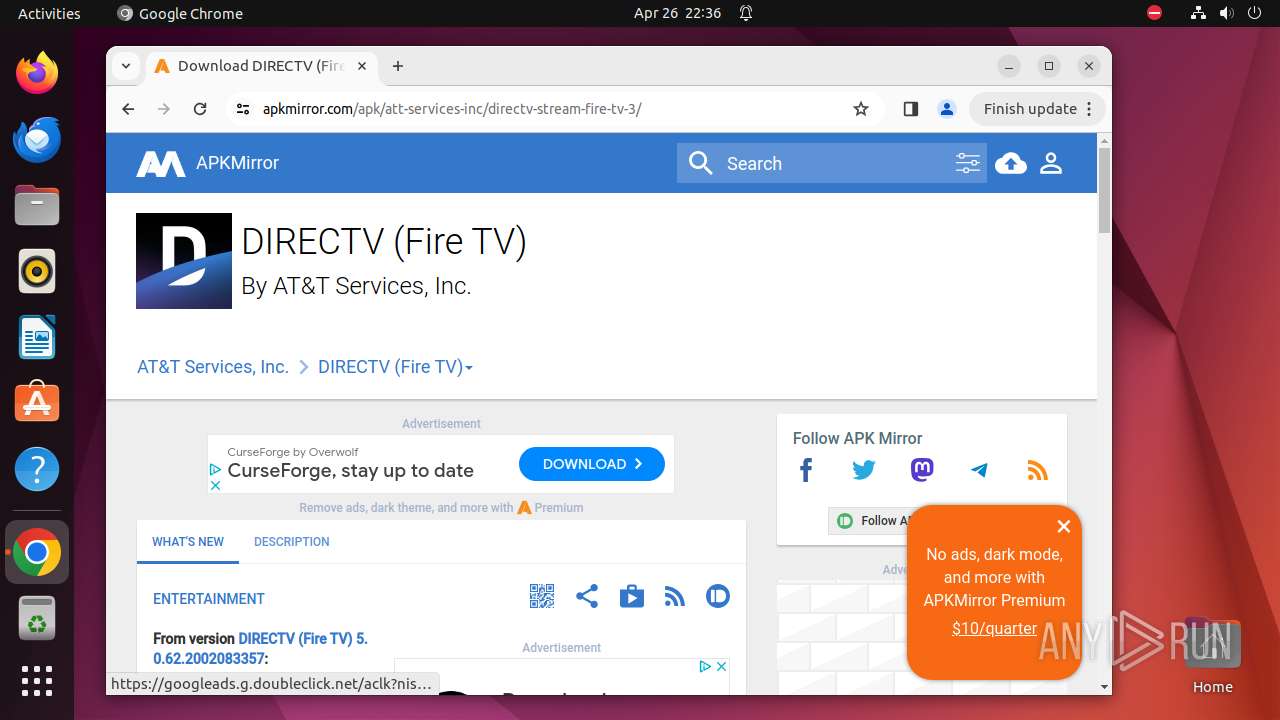Open Files from the dock

[x=37, y=205]
